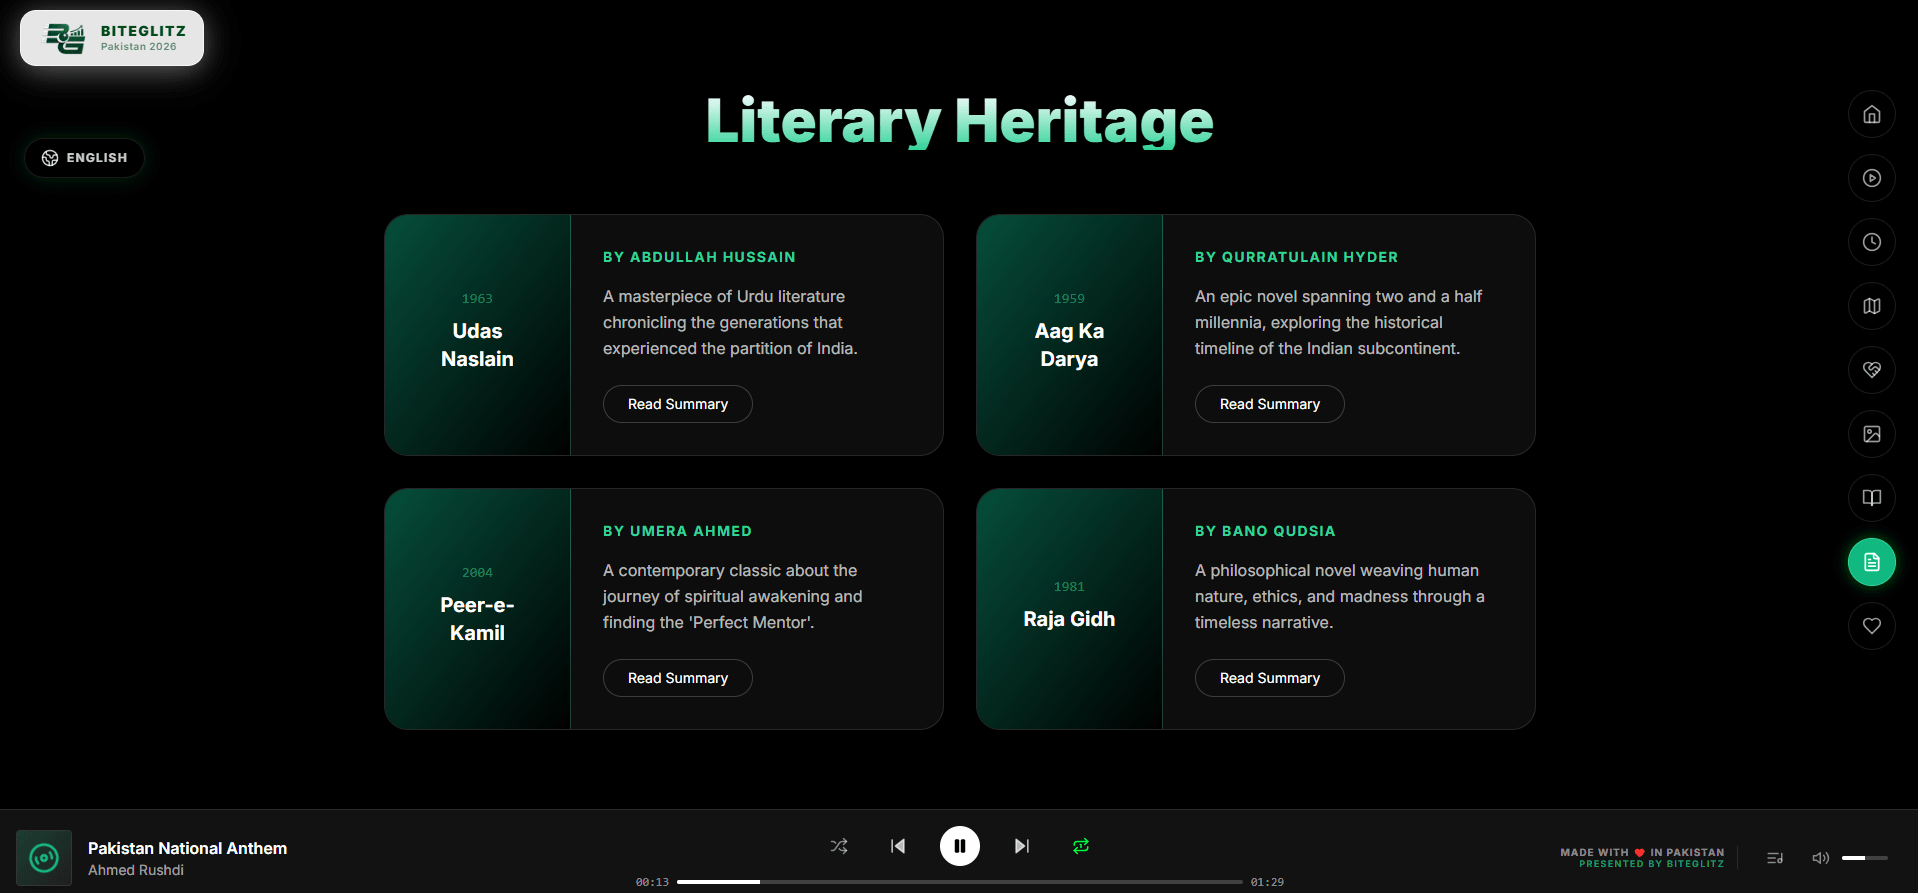
Task: Click the "By Abdullah Hussain" author label
Action: point(699,257)
